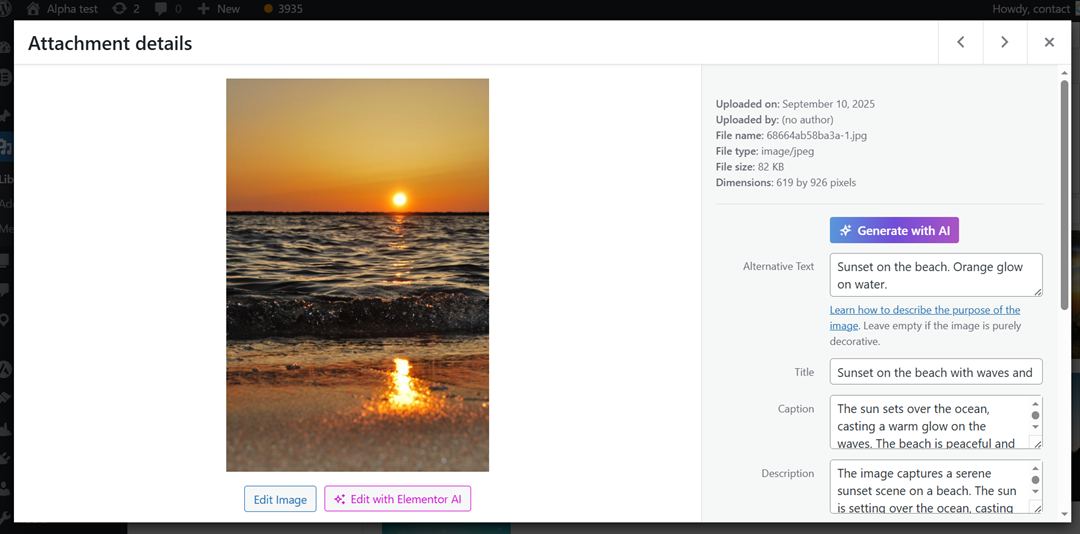Click the Generate with AI button
Image resolution: width=1080 pixels, height=534 pixels.
[x=894, y=230]
